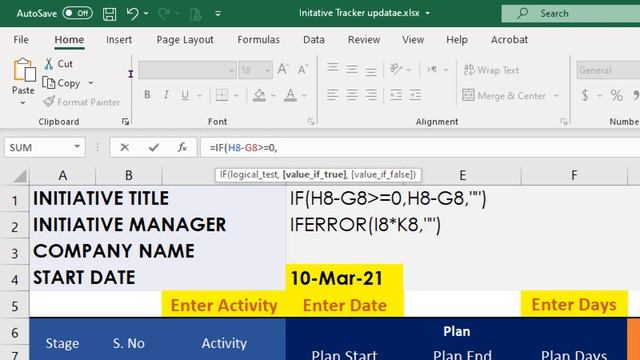Image resolution: width=640 pixels, height=360 pixels.
Task: Click the Align Right icon
Action: 371,95
